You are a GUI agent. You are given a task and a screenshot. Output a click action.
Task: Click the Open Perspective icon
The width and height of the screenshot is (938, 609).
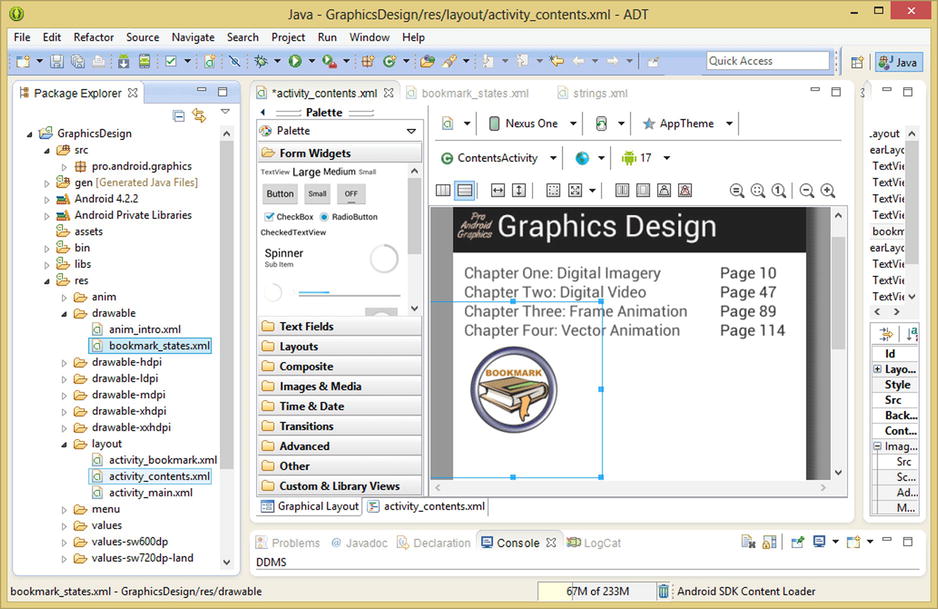pos(857,62)
